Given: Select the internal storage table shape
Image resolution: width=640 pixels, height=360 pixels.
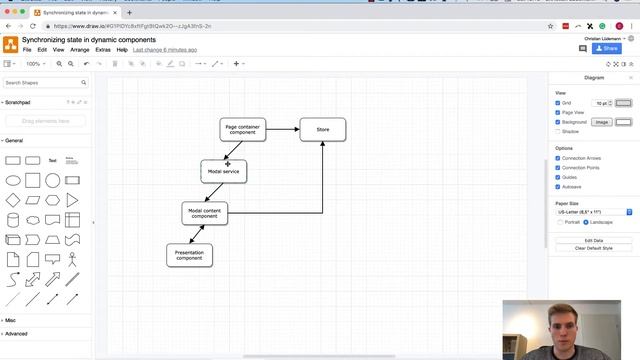Looking at the screenshot, I should [x=72, y=220].
